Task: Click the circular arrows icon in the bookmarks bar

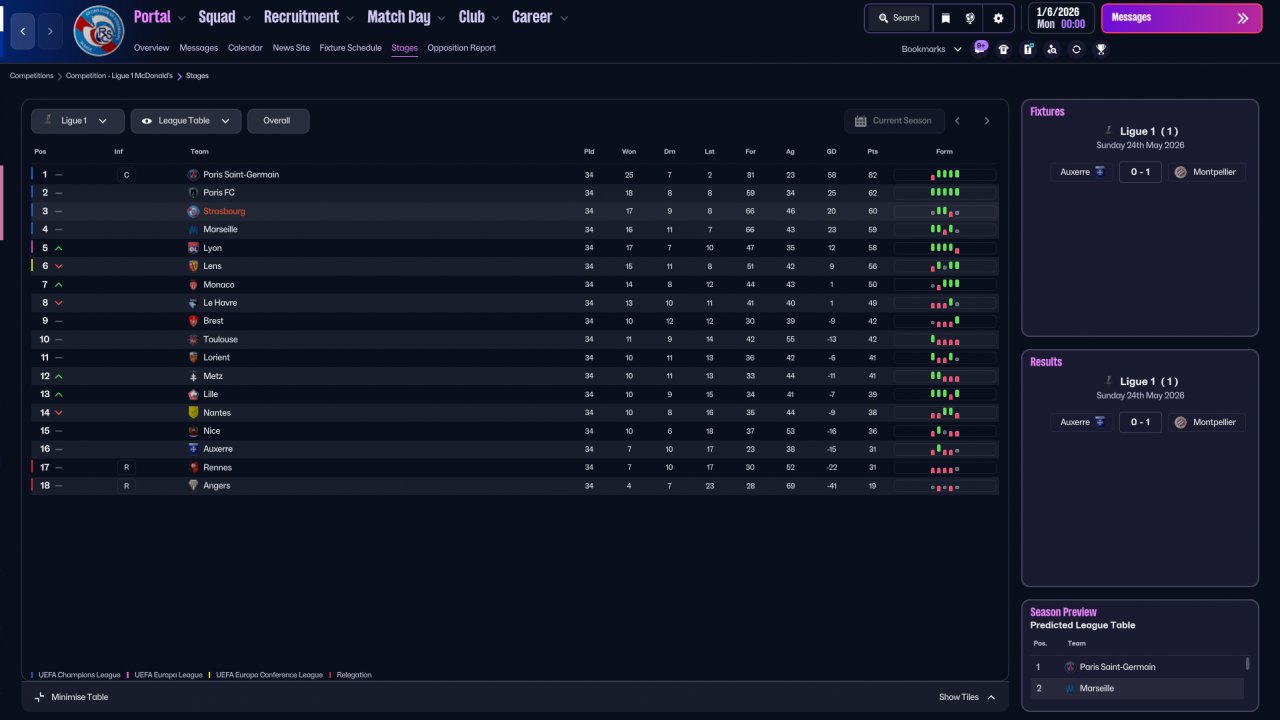Action: coord(1076,49)
